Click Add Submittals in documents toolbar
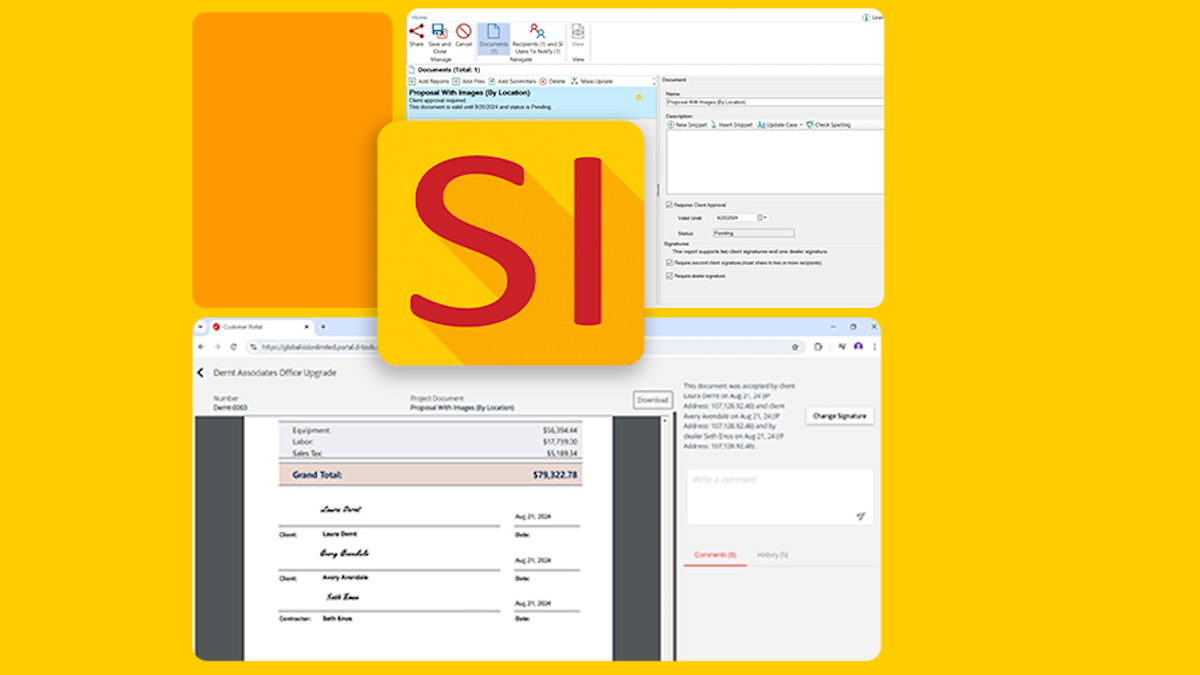The width and height of the screenshot is (1200, 675). [512, 81]
